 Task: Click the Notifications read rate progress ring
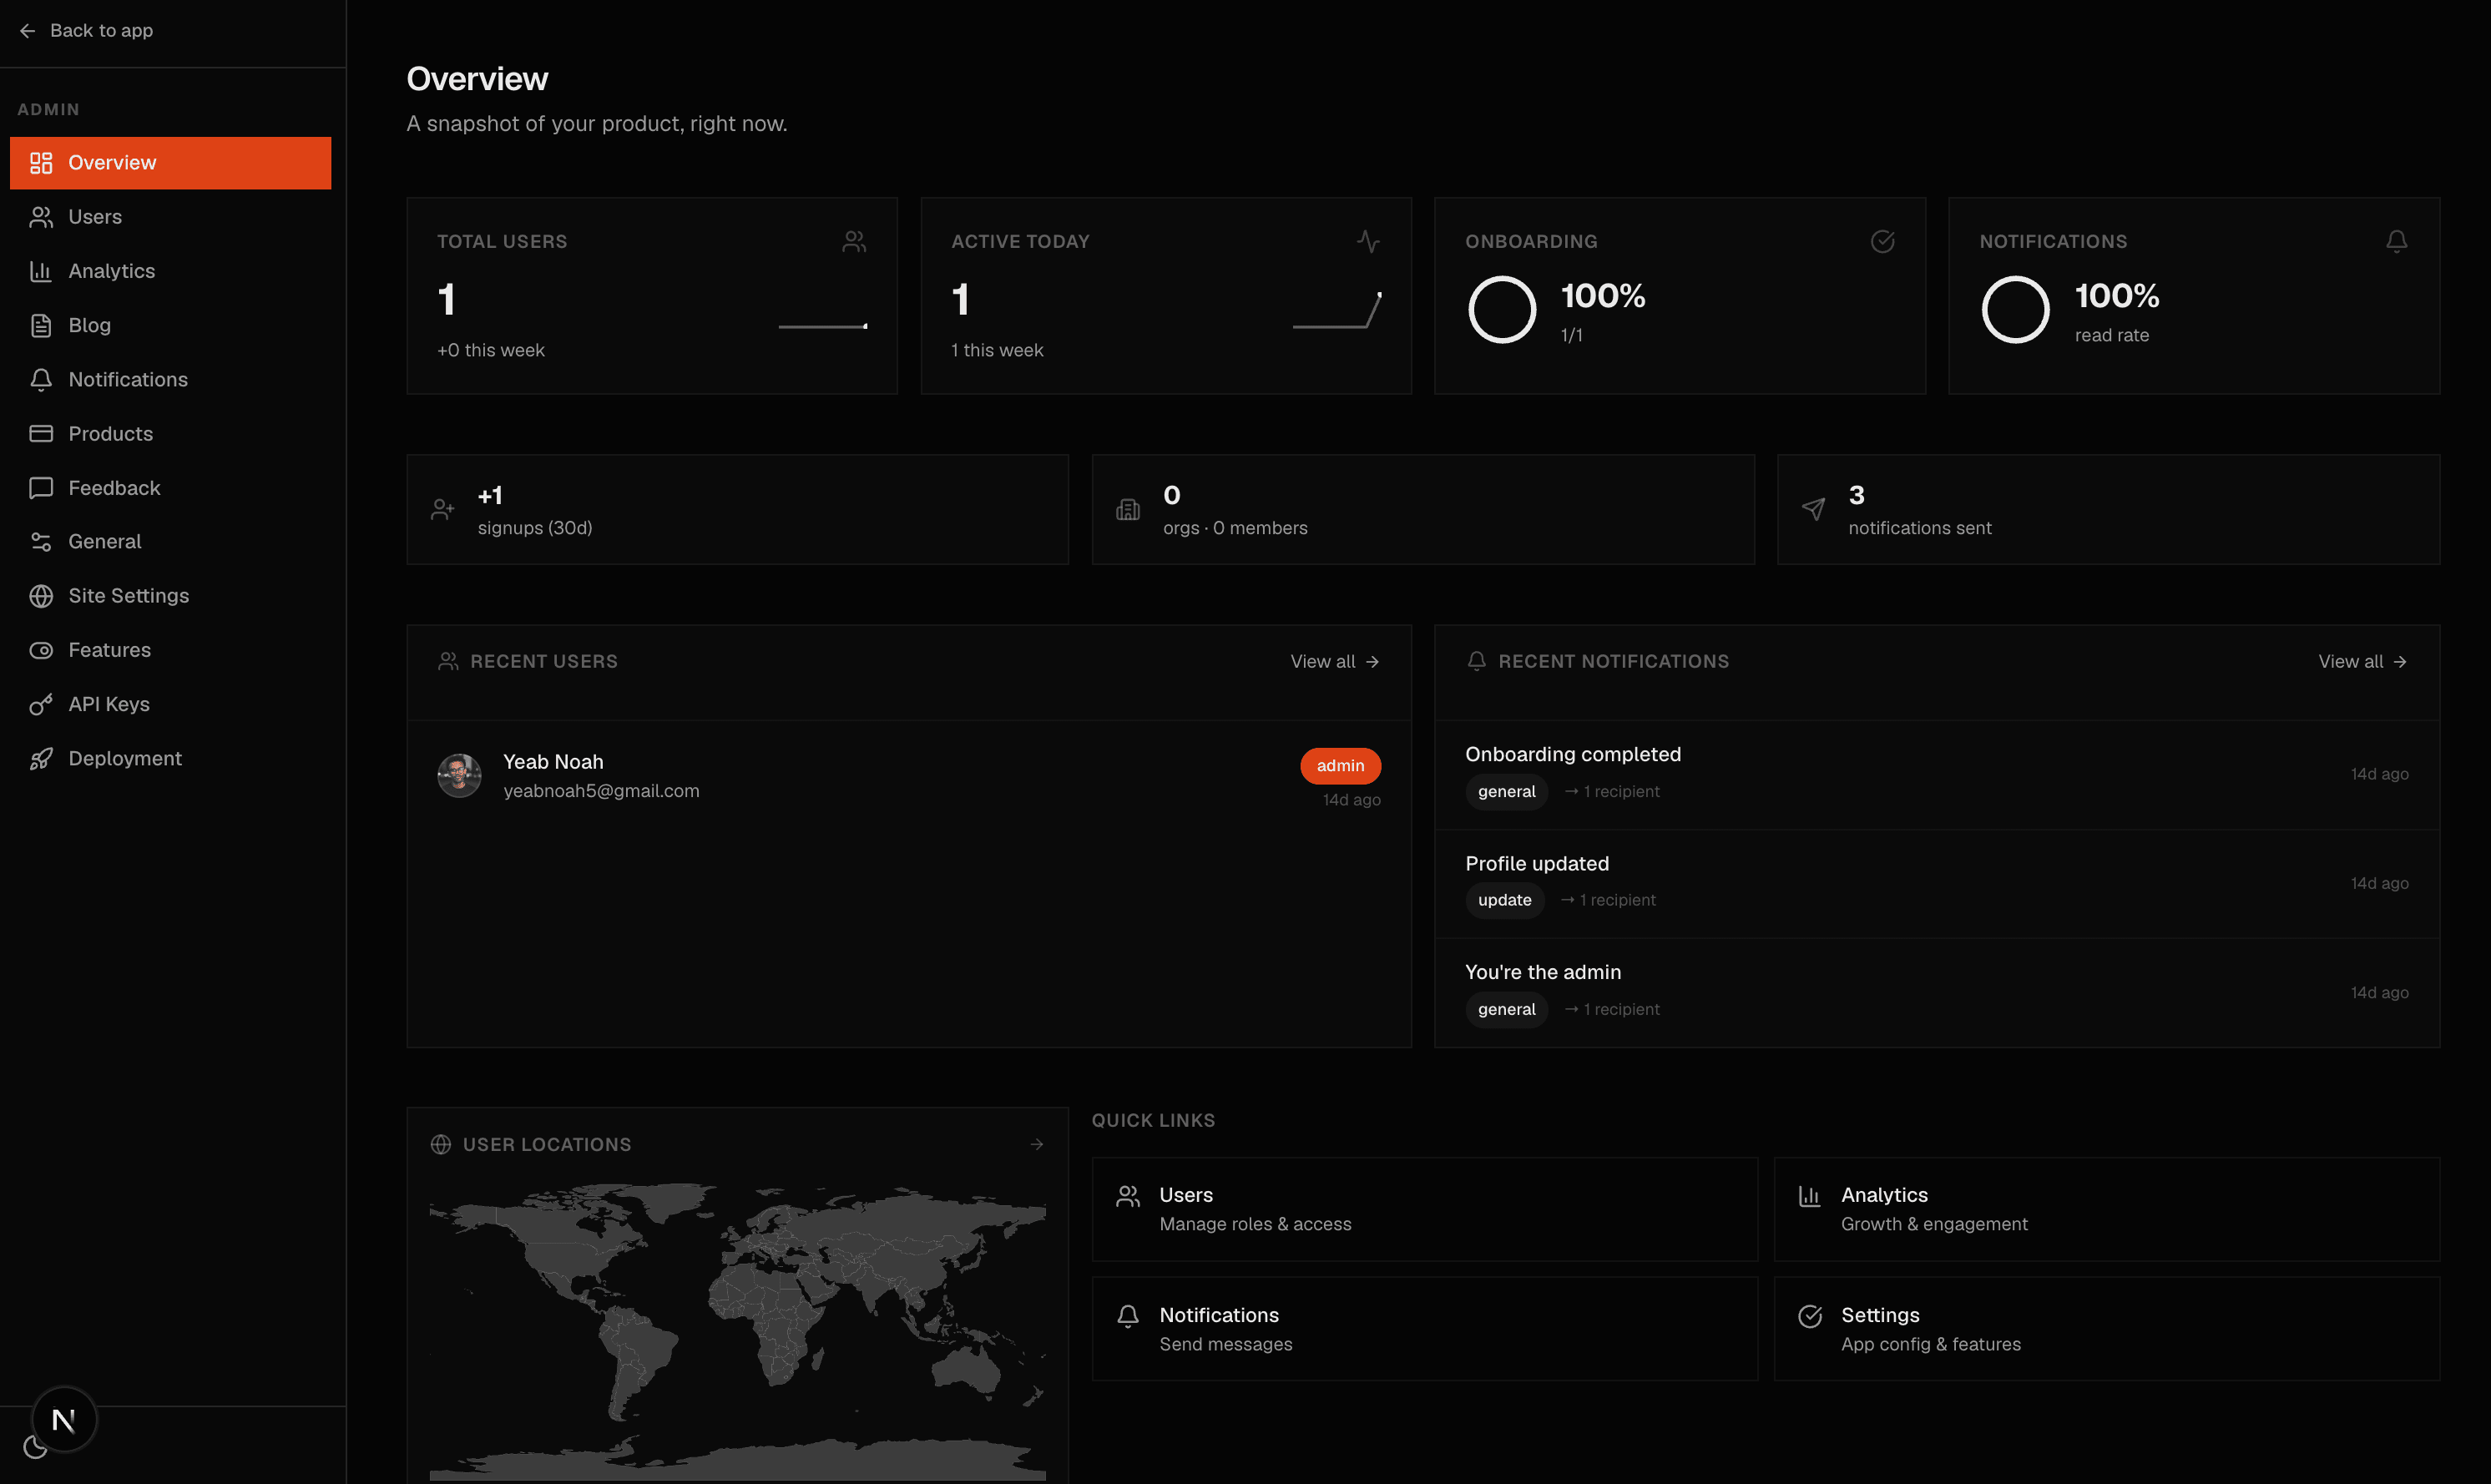tap(2015, 310)
